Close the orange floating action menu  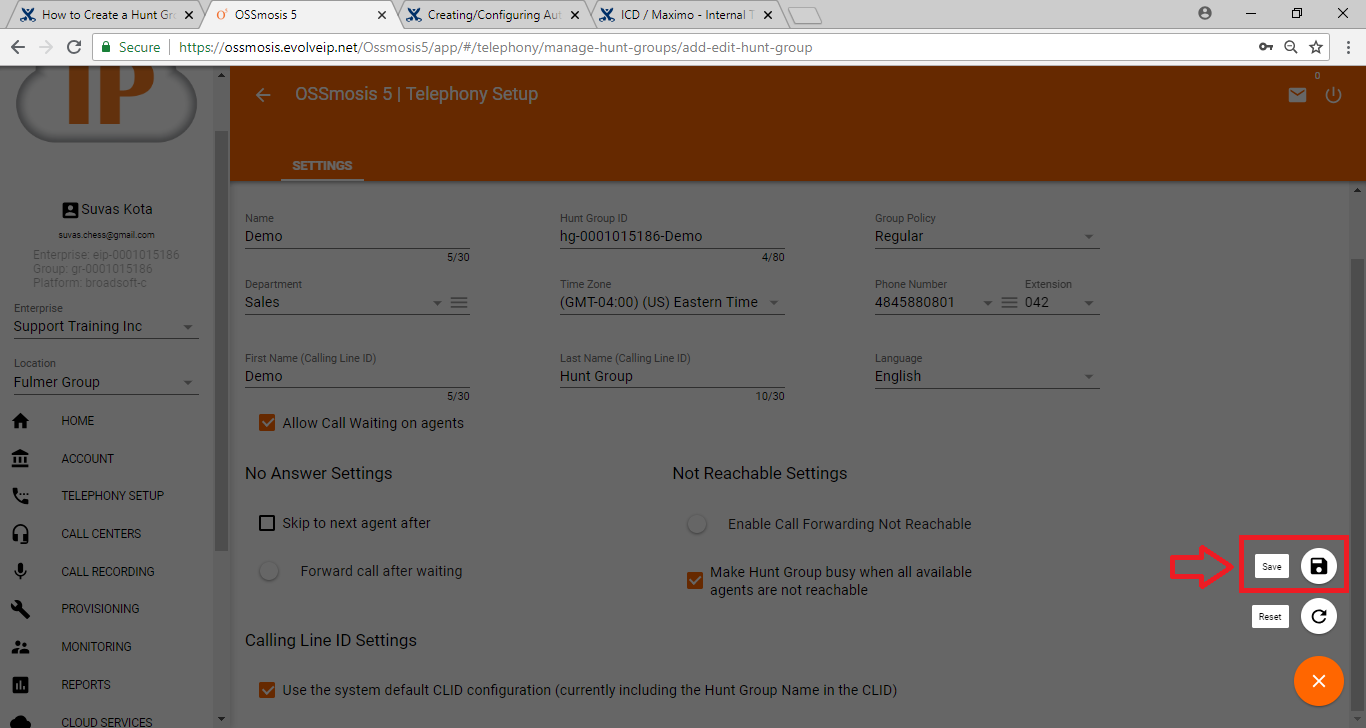[1318, 681]
